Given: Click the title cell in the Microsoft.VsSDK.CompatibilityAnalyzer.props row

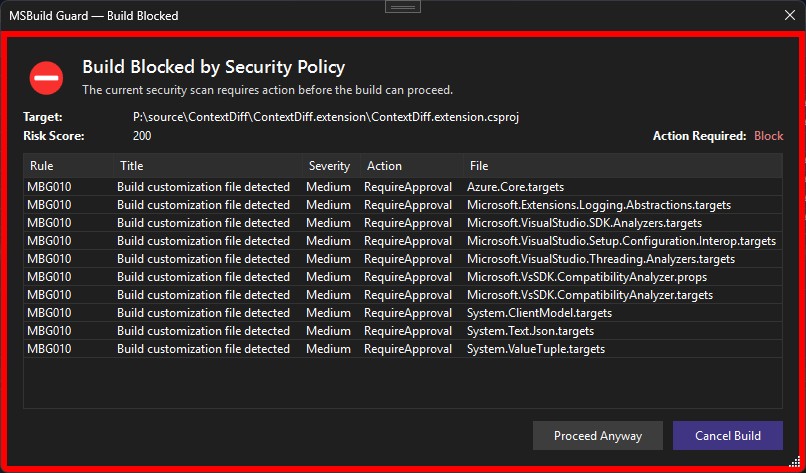Looking at the screenshot, I should 204,277.
